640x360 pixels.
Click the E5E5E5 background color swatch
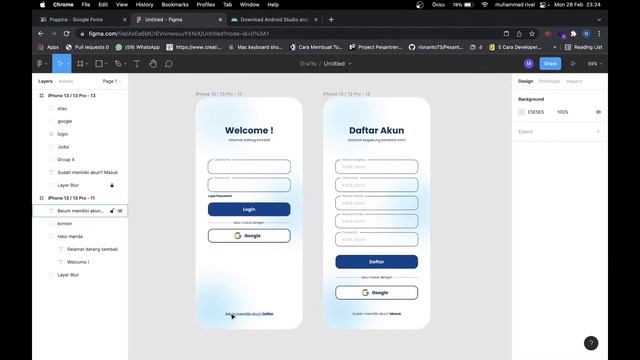click(521, 112)
